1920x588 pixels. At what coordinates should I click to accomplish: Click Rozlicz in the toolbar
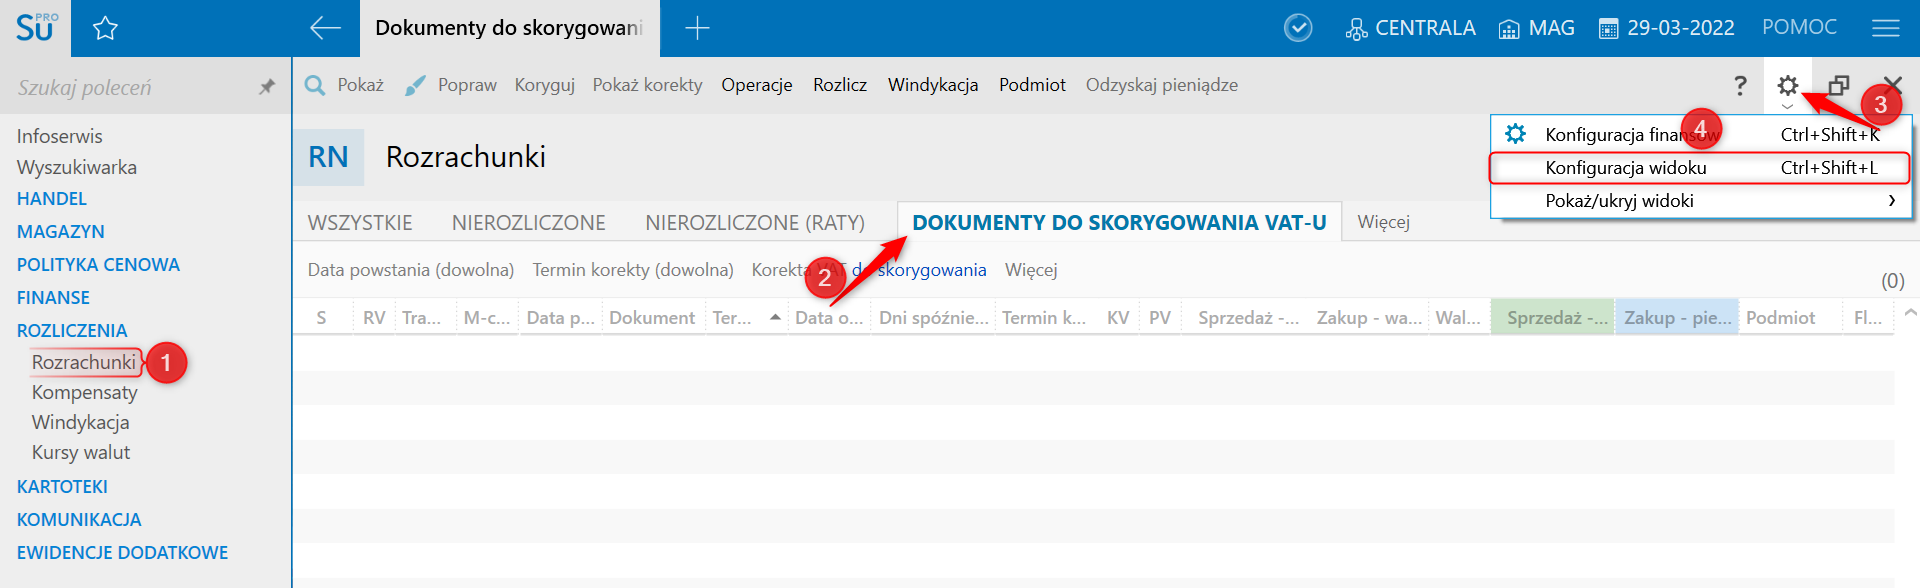pos(840,85)
